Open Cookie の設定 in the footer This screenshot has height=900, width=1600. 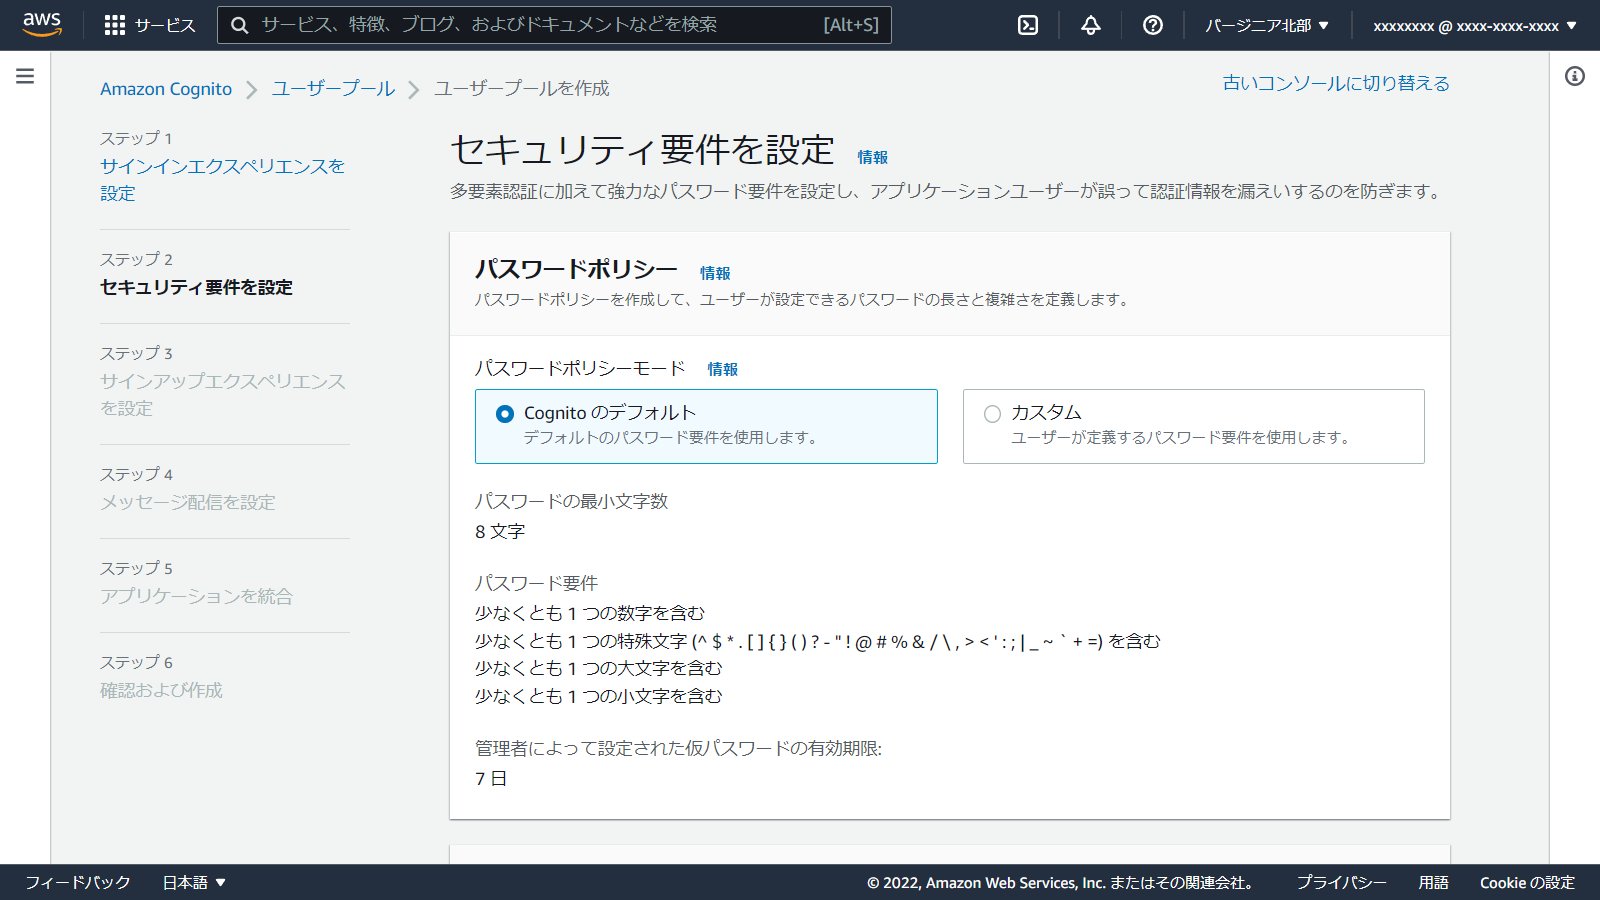1528,882
